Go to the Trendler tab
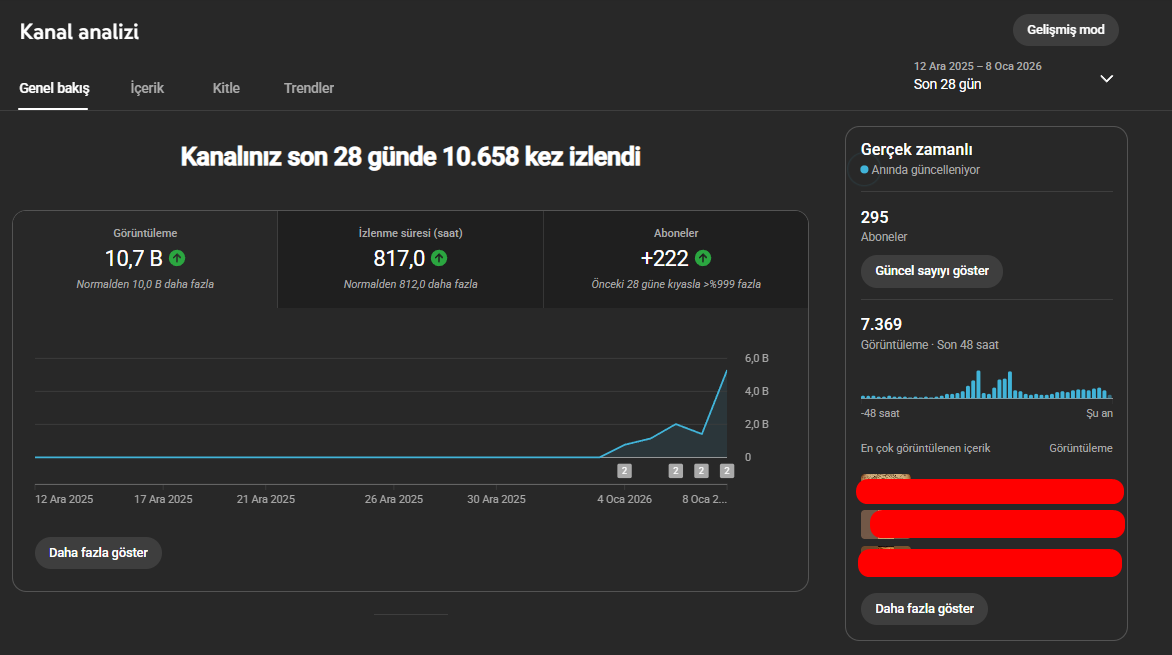The width and height of the screenshot is (1172, 655). (x=309, y=88)
